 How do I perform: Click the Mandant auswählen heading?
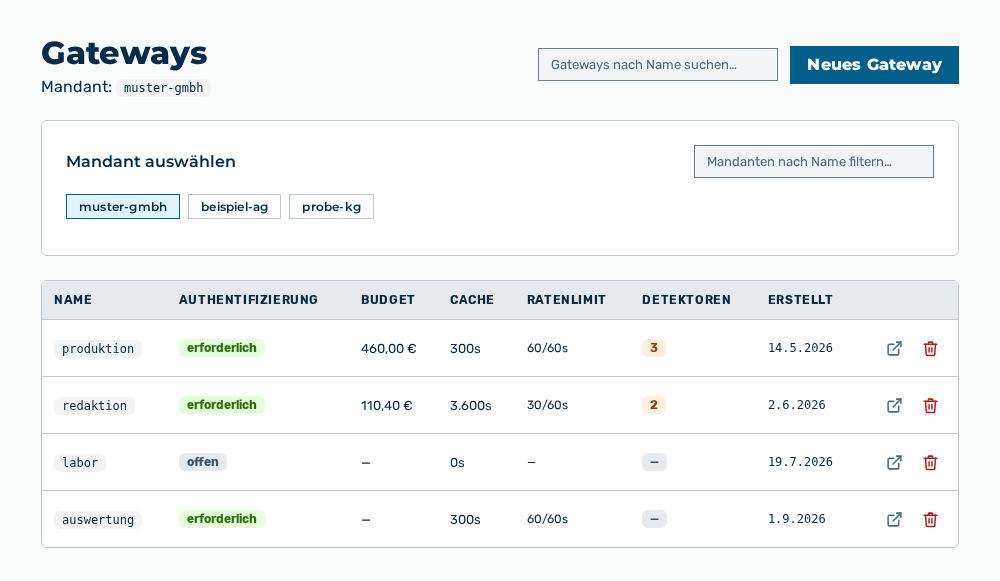coord(151,161)
